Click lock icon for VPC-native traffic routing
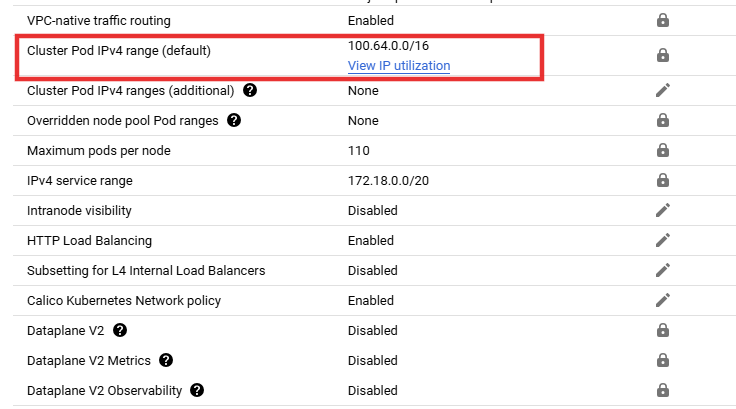 [662, 20]
